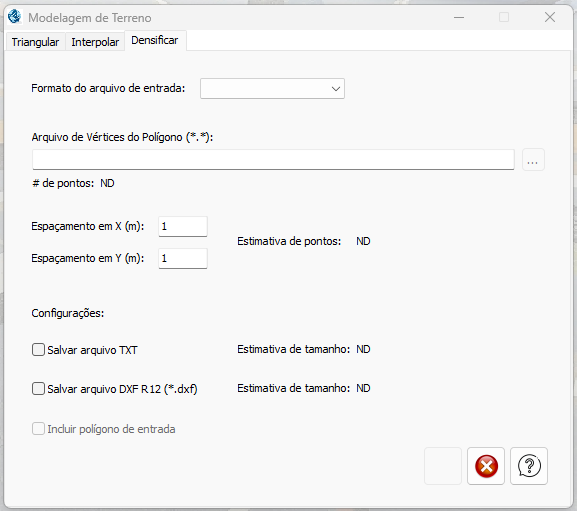Image resolution: width=577 pixels, height=511 pixels.
Task: Minimize the Modelagem de Terreno window
Action: click(459, 17)
